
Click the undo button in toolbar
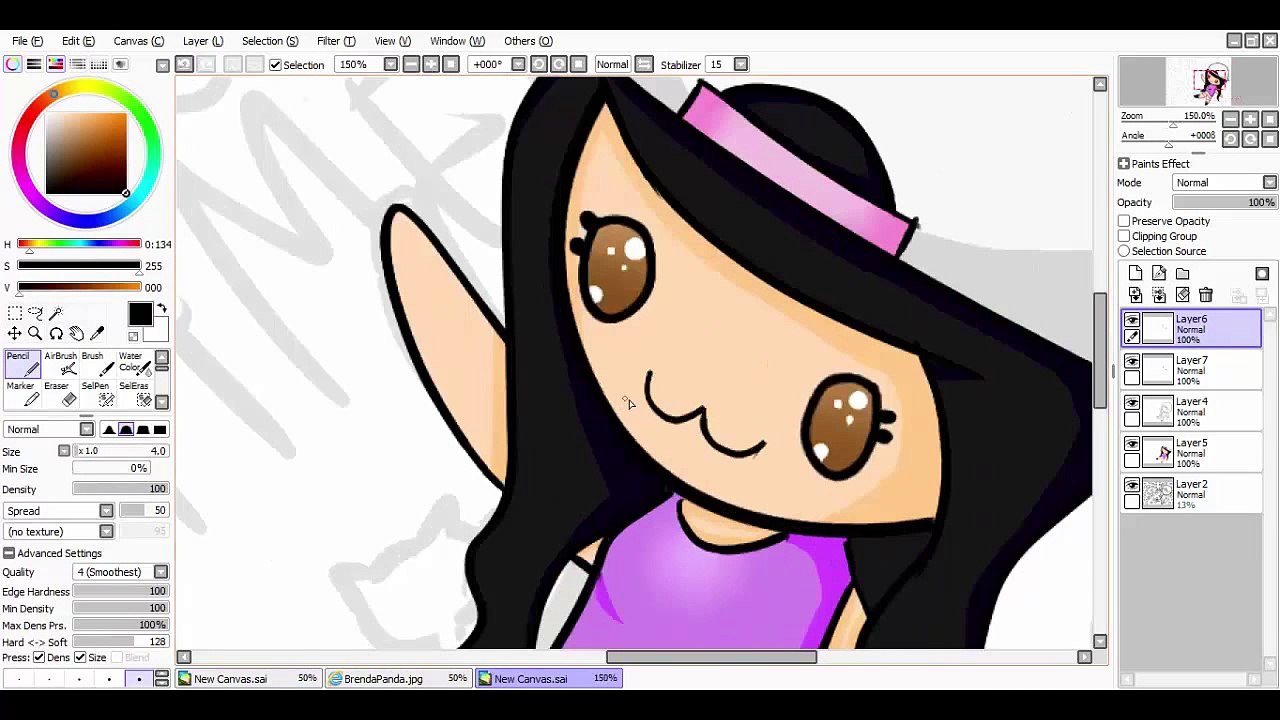(184, 64)
